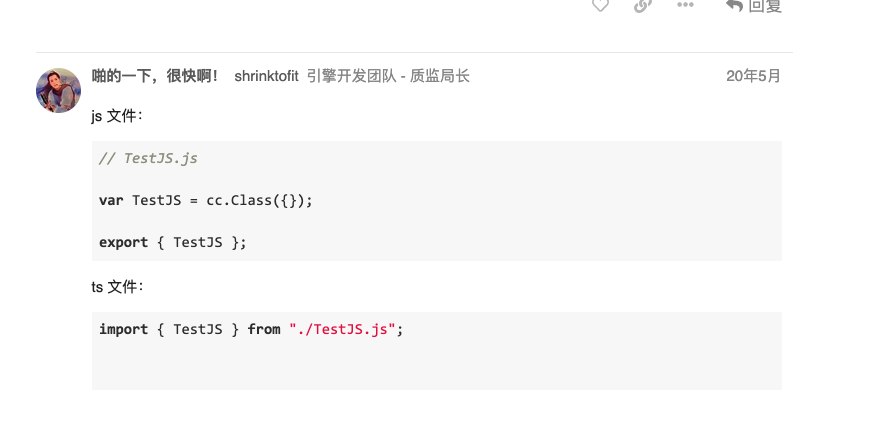Click the // TestJS.js comment line
The width and height of the screenshot is (886, 436).
[x=147, y=158]
